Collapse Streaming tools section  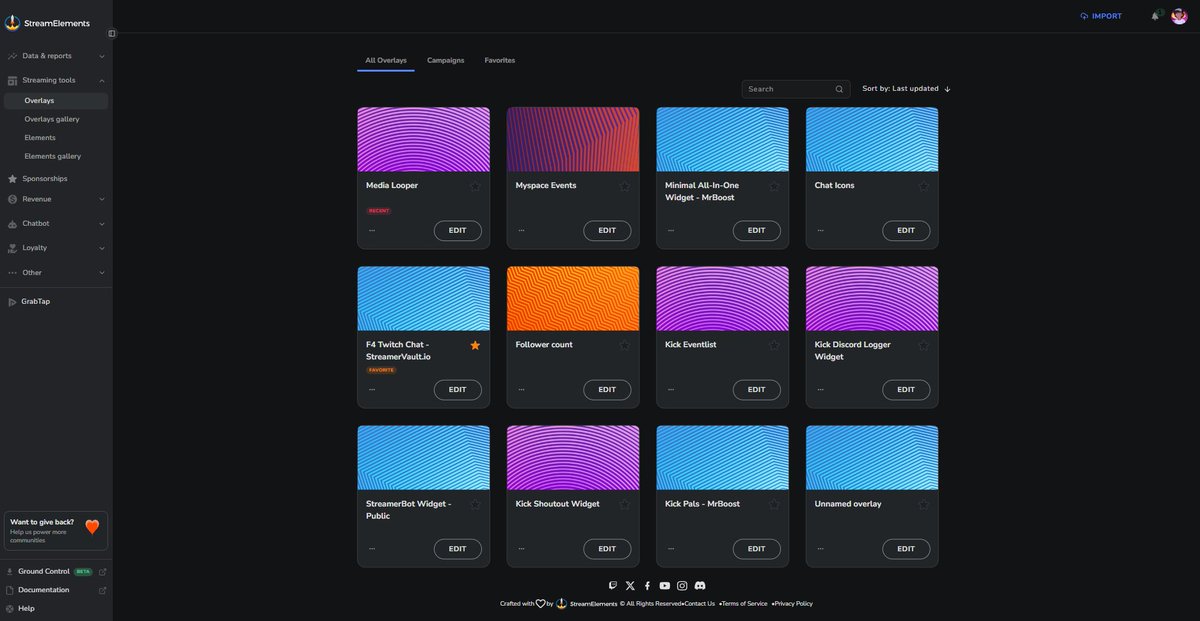click(x=56, y=80)
